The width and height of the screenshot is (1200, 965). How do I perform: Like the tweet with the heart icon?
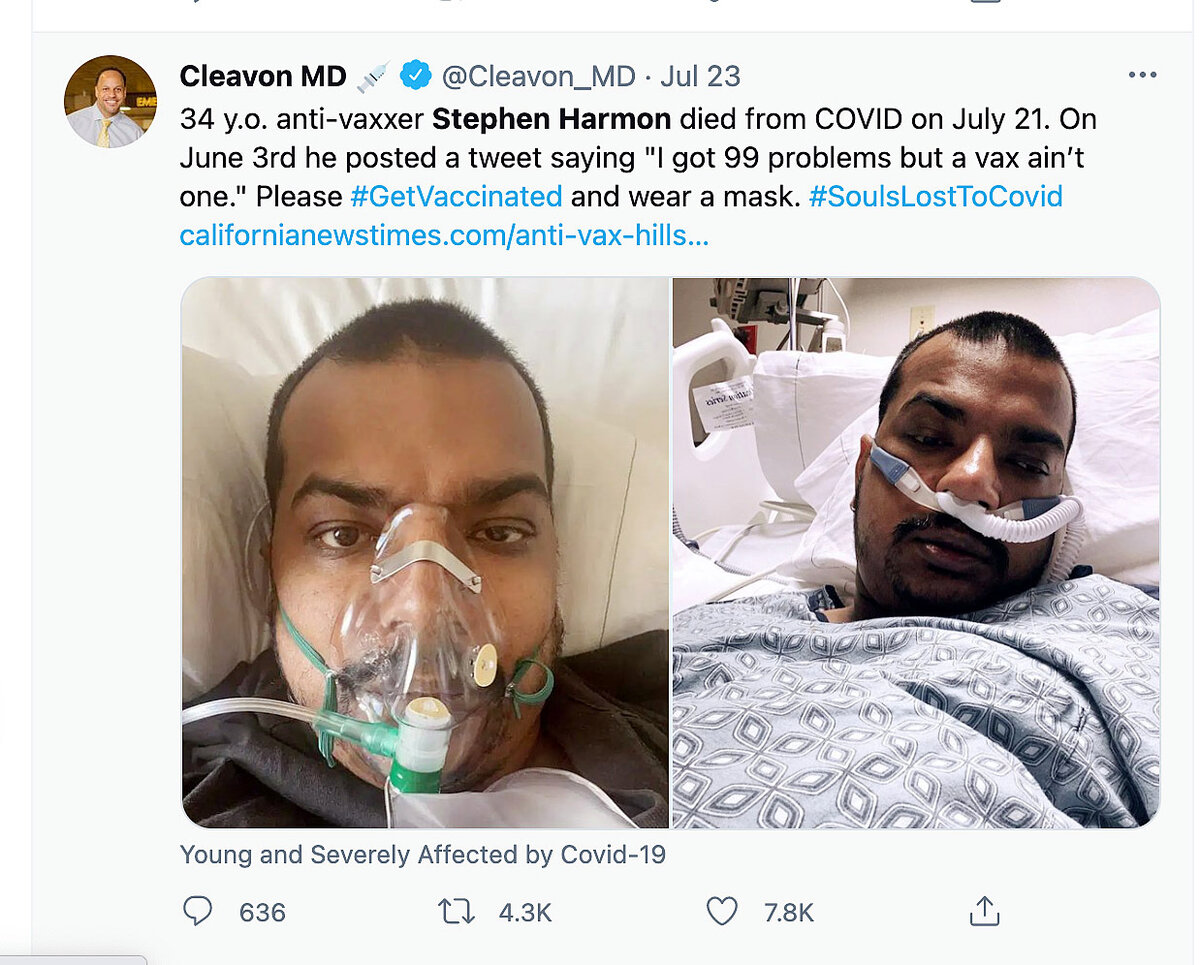coord(721,911)
